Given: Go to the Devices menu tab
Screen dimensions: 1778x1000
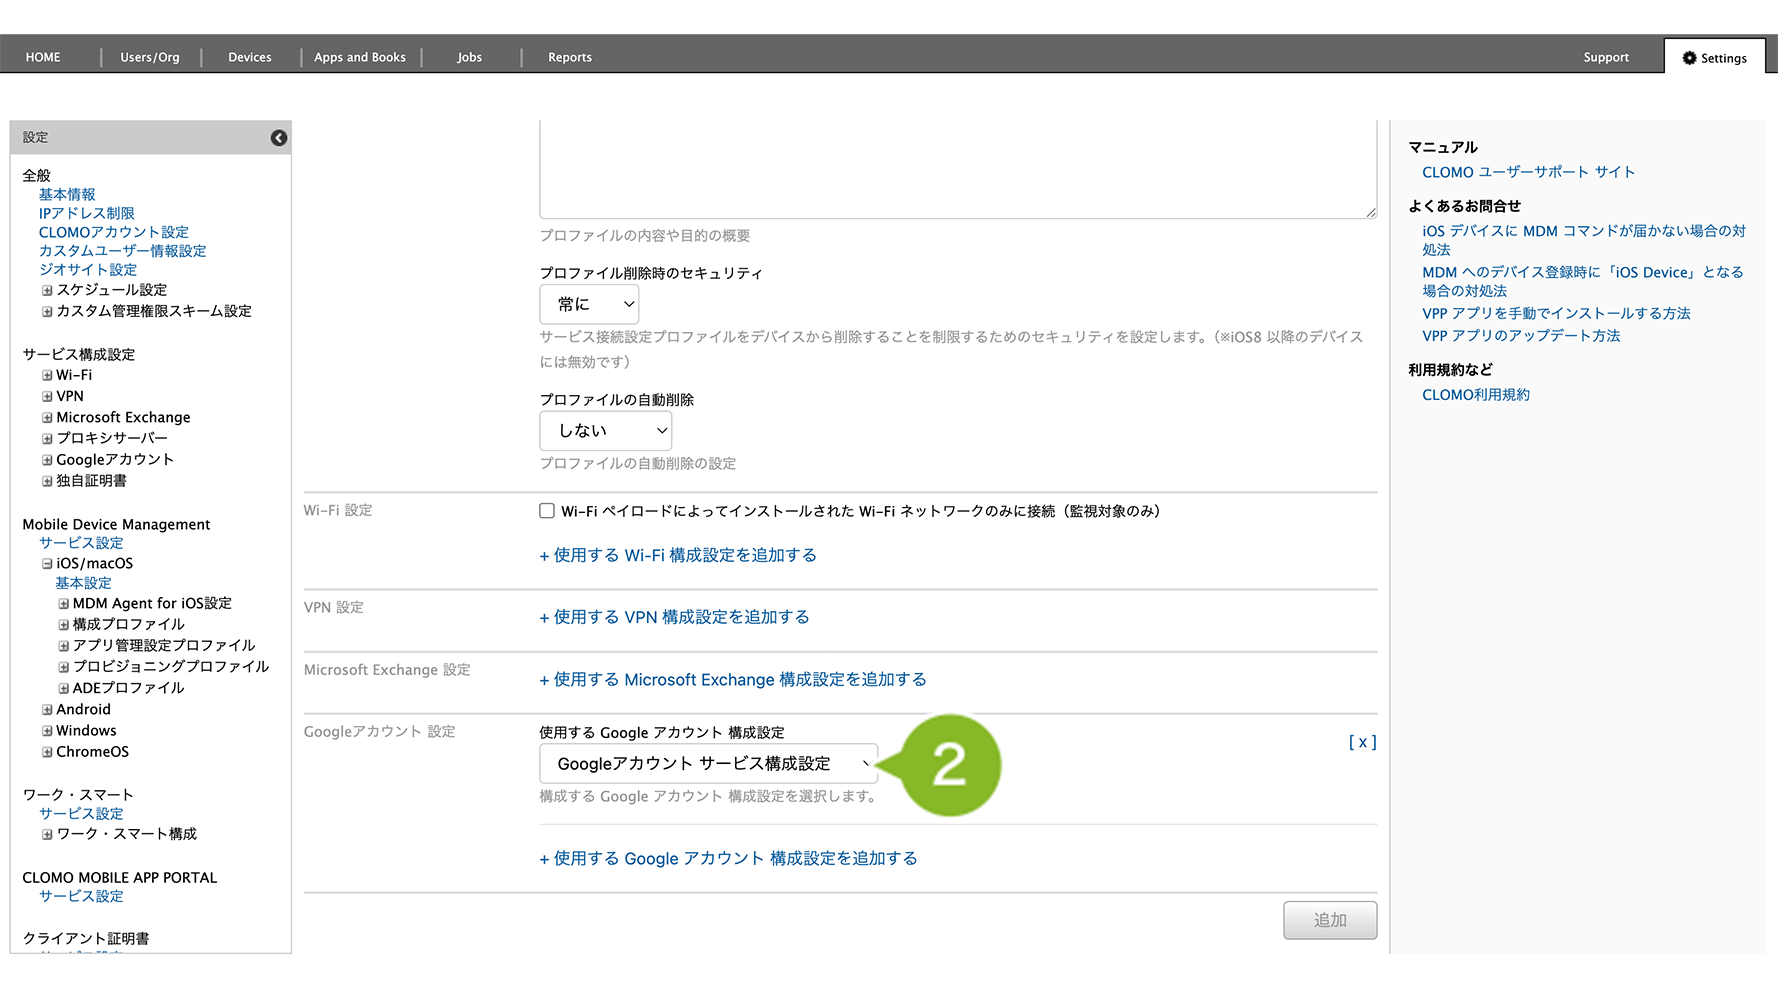Looking at the screenshot, I should click(x=250, y=57).
